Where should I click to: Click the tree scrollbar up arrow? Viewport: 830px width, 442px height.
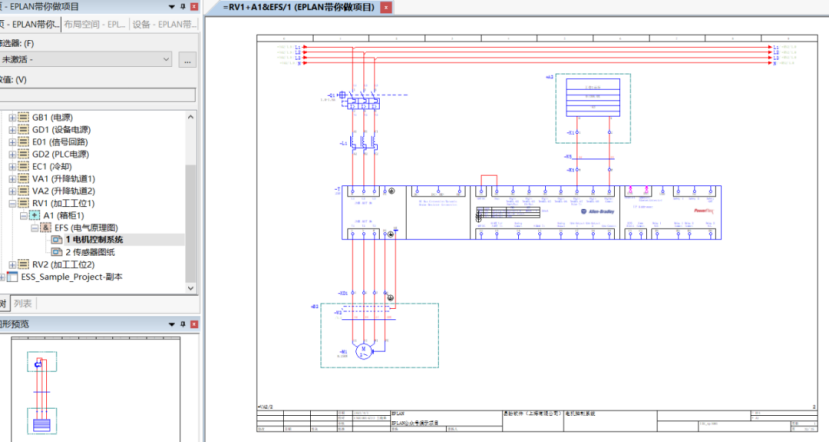tap(191, 117)
